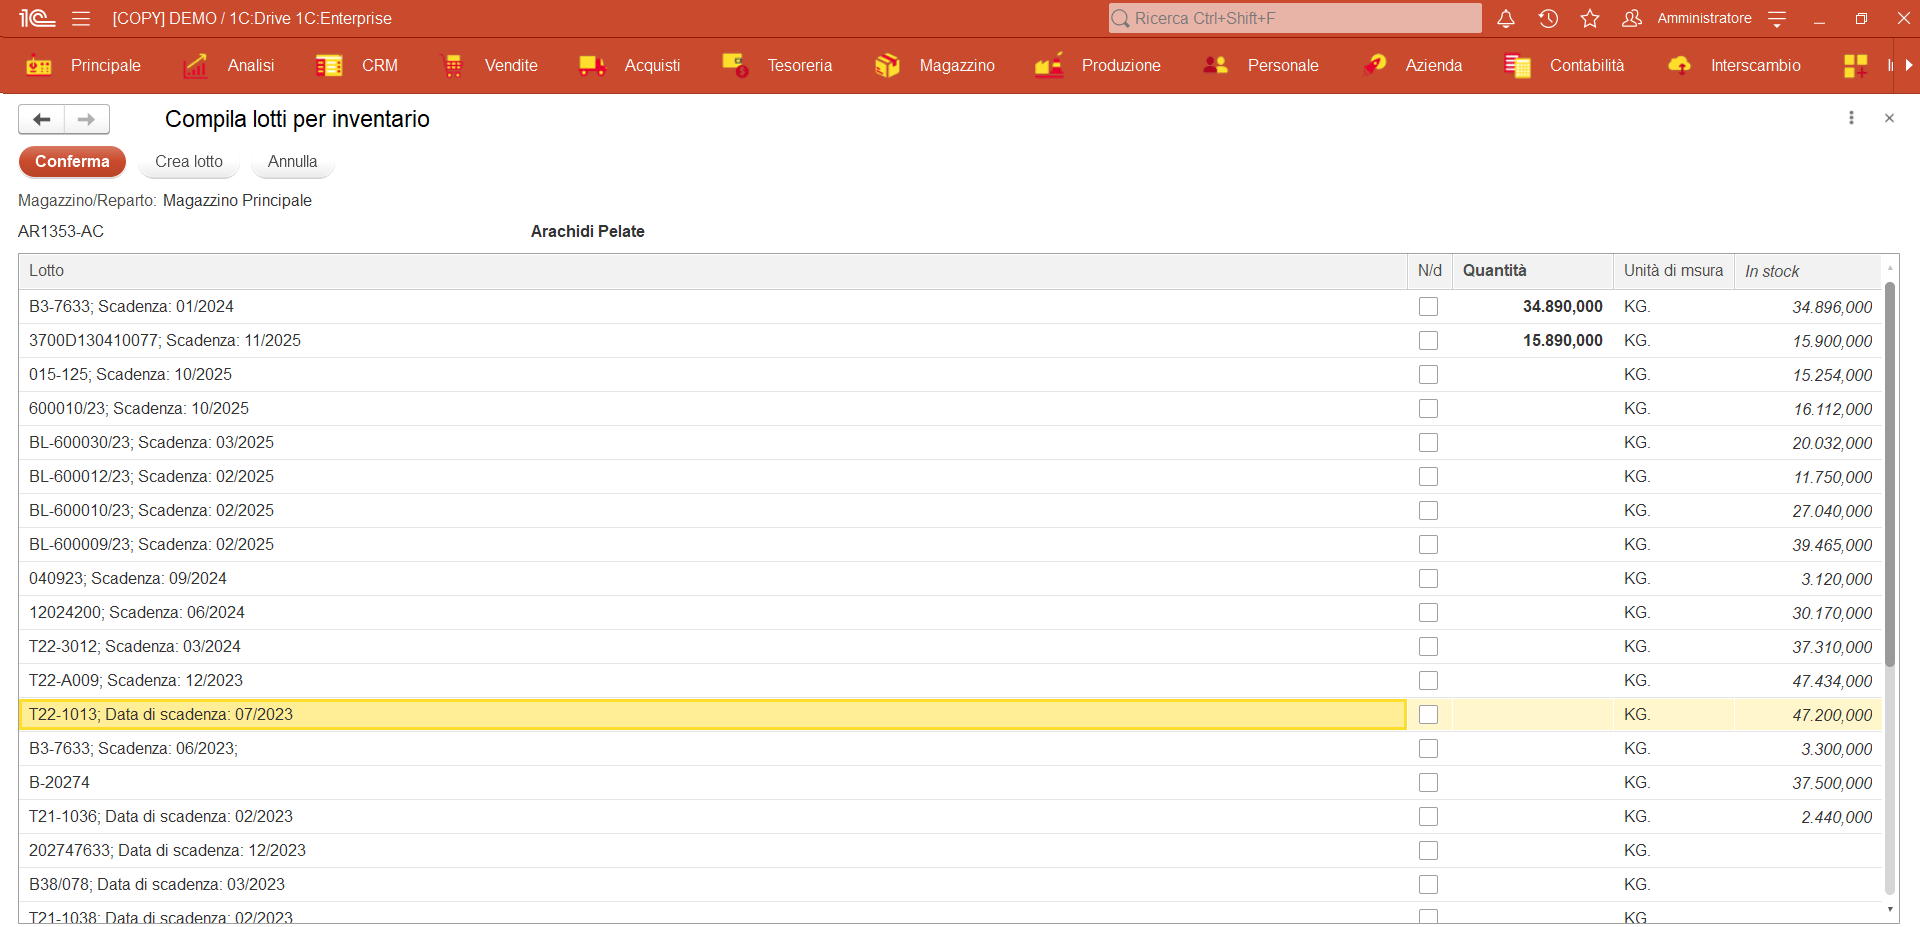
Task: Toggle N/d checkbox for lot 3700D130410077
Action: pyautogui.click(x=1428, y=341)
